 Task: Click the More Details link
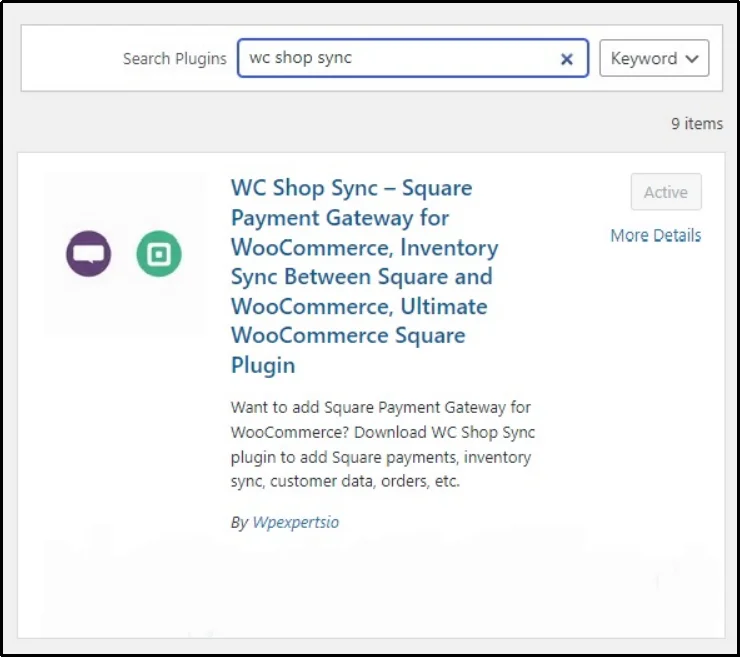[x=655, y=235]
